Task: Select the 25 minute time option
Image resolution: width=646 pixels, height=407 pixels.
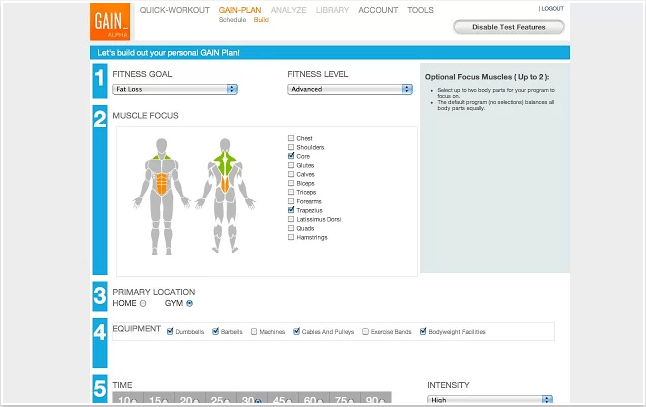Action: click(x=227, y=401)
